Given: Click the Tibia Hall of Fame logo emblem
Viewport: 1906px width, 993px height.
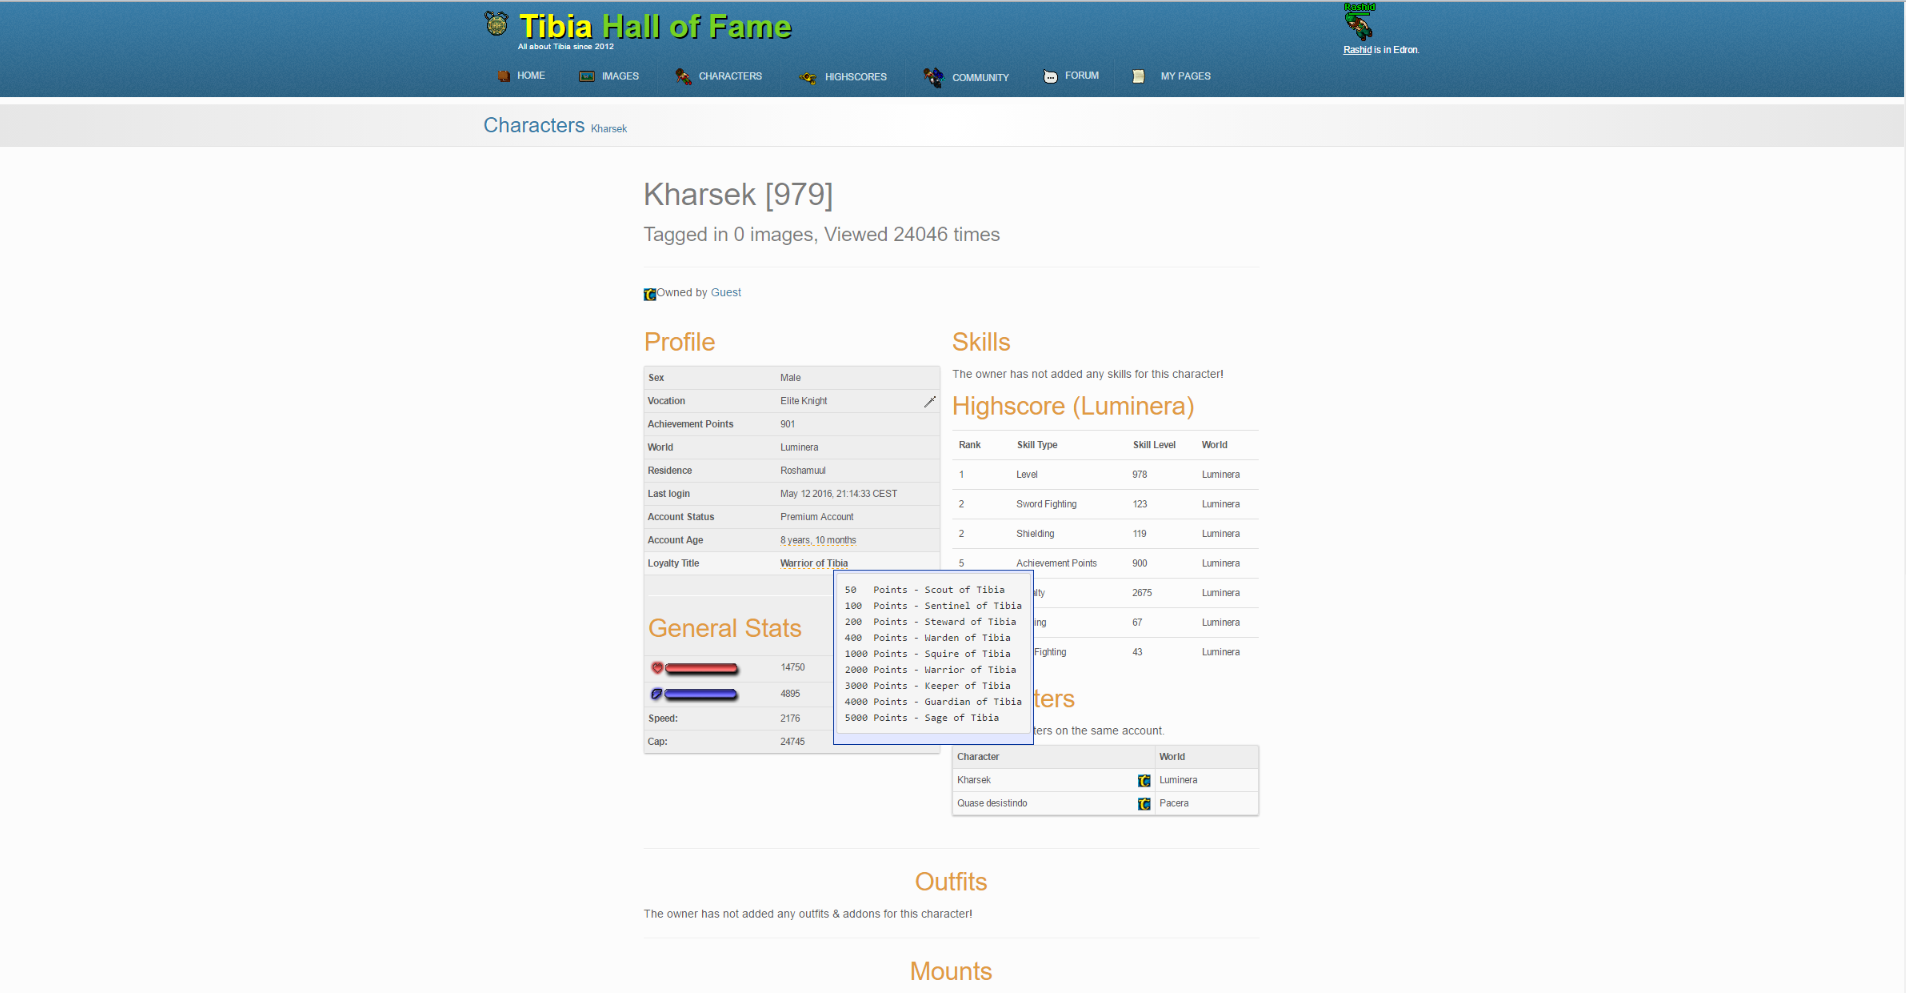Looking at the screenshot, I should pyautogui.click(x=496, y=23).
